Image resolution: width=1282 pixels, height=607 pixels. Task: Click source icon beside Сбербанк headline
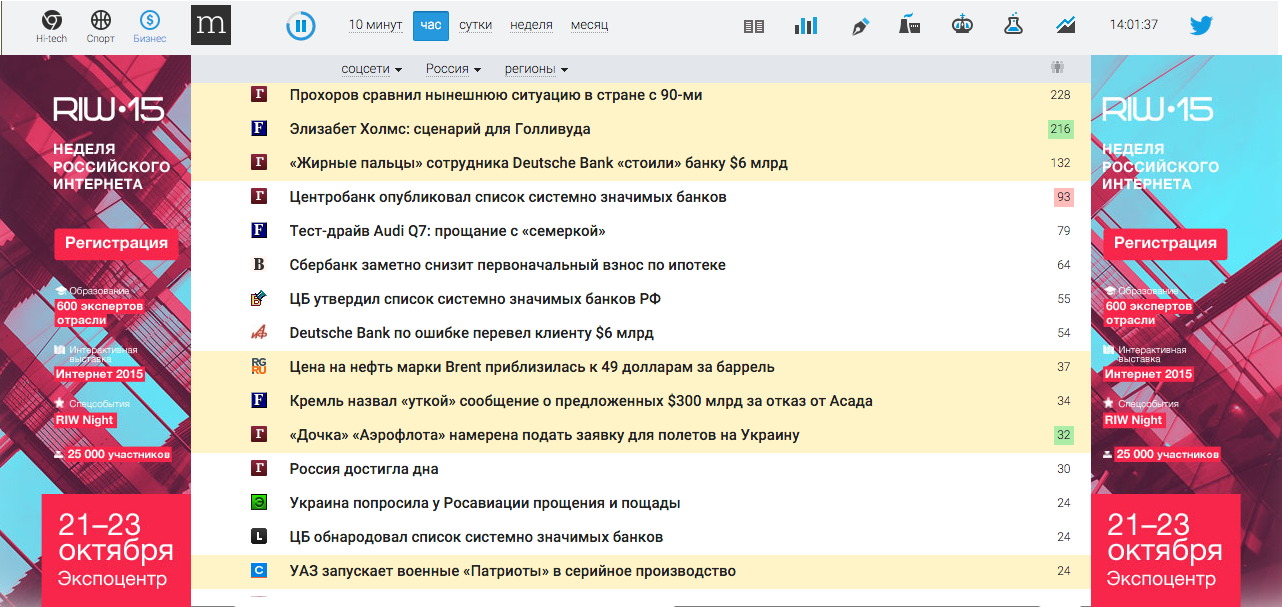pos(259,265)
